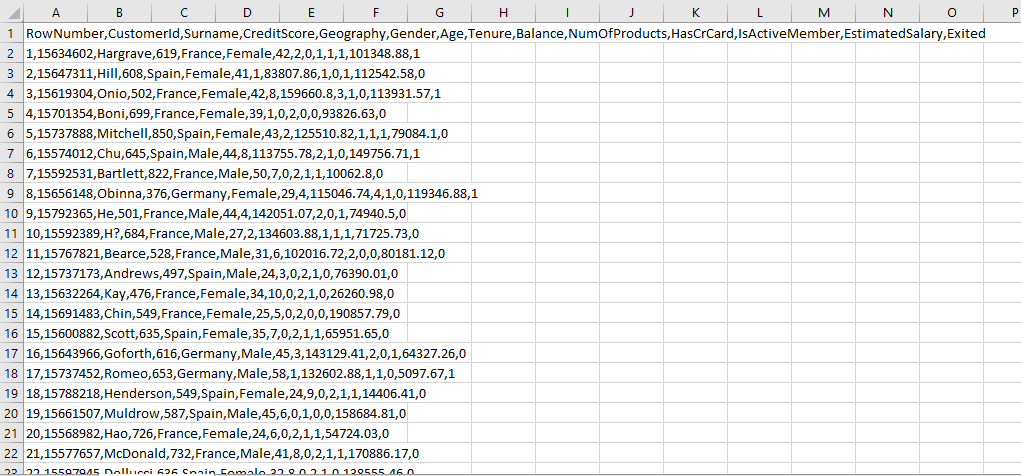This screenshot has height=476, width=1021.
Task: Select column G header
Action: pos(440,12)
